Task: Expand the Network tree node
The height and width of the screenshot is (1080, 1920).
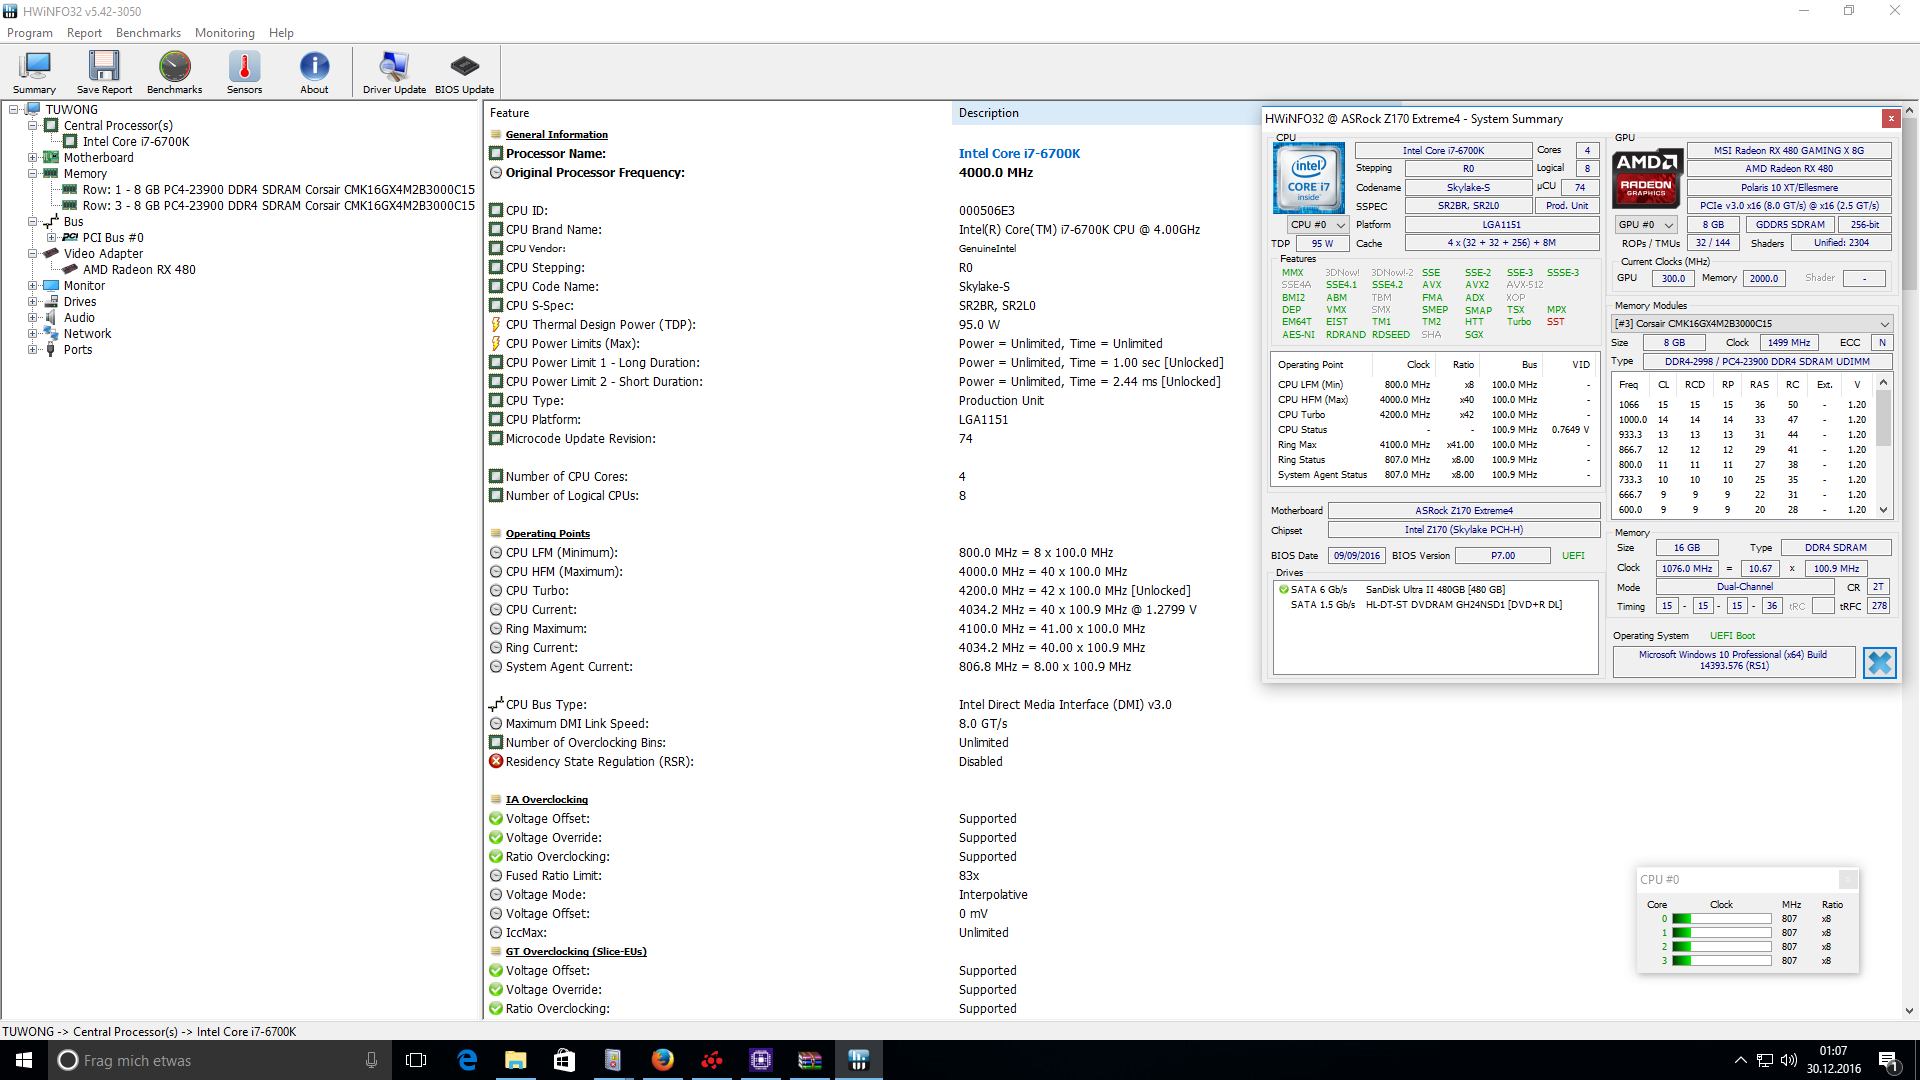Action: pos(32,334)
